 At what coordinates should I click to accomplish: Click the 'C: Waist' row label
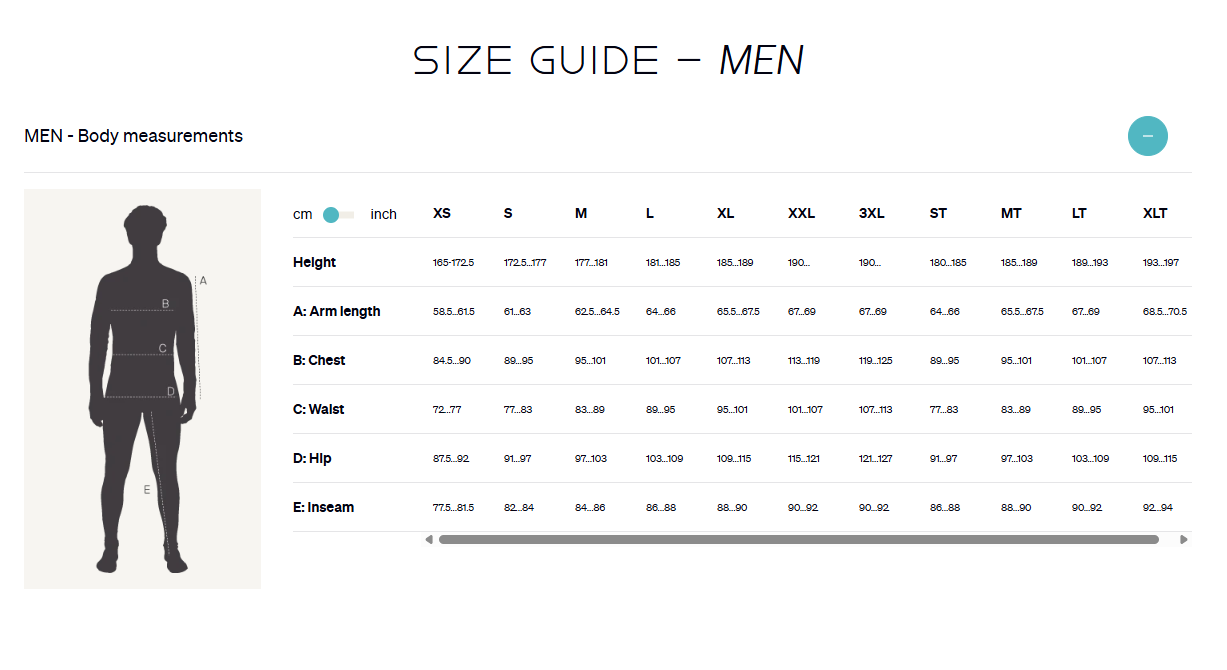(x=319, y=410)
